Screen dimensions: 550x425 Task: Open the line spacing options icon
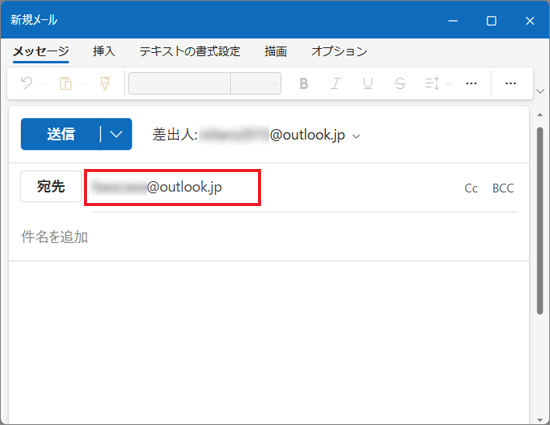(432, 83)
